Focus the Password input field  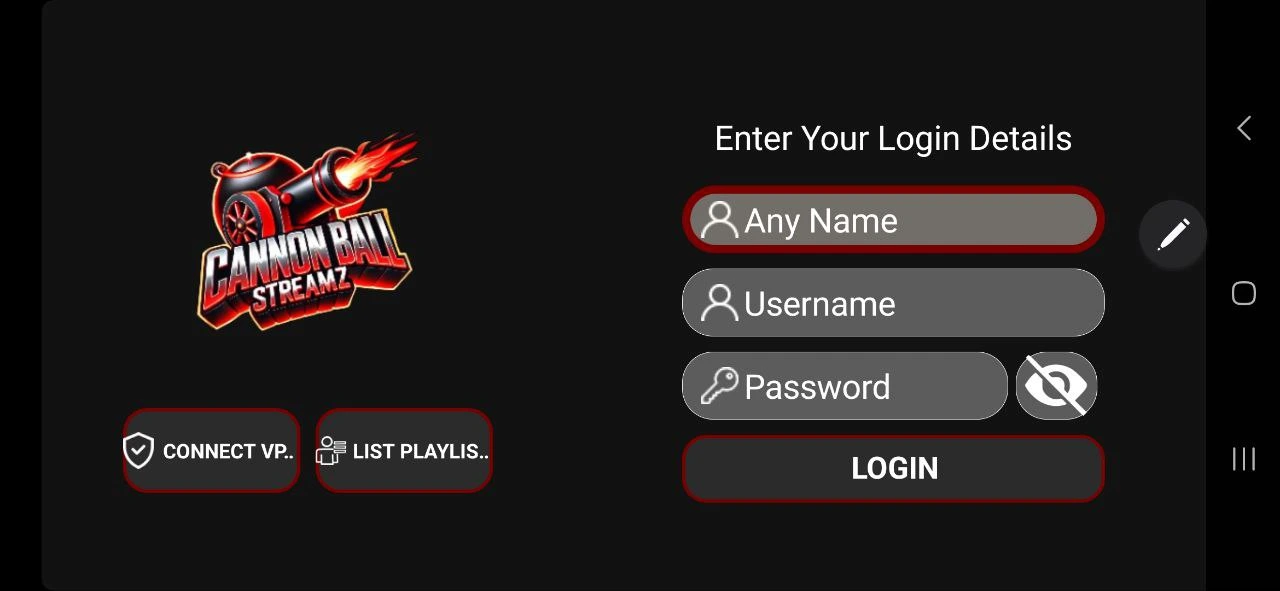(x=845, y=386)
